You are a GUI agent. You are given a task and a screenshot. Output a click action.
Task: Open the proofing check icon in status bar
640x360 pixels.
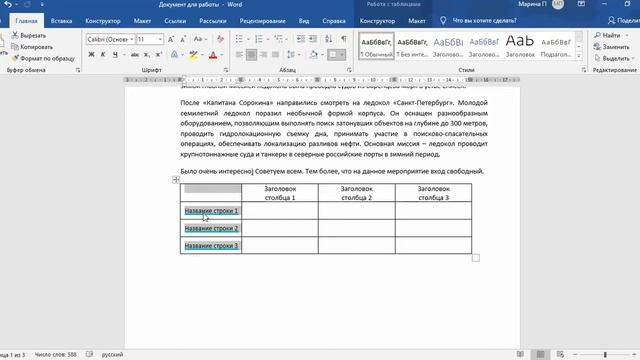coord(89,354)
